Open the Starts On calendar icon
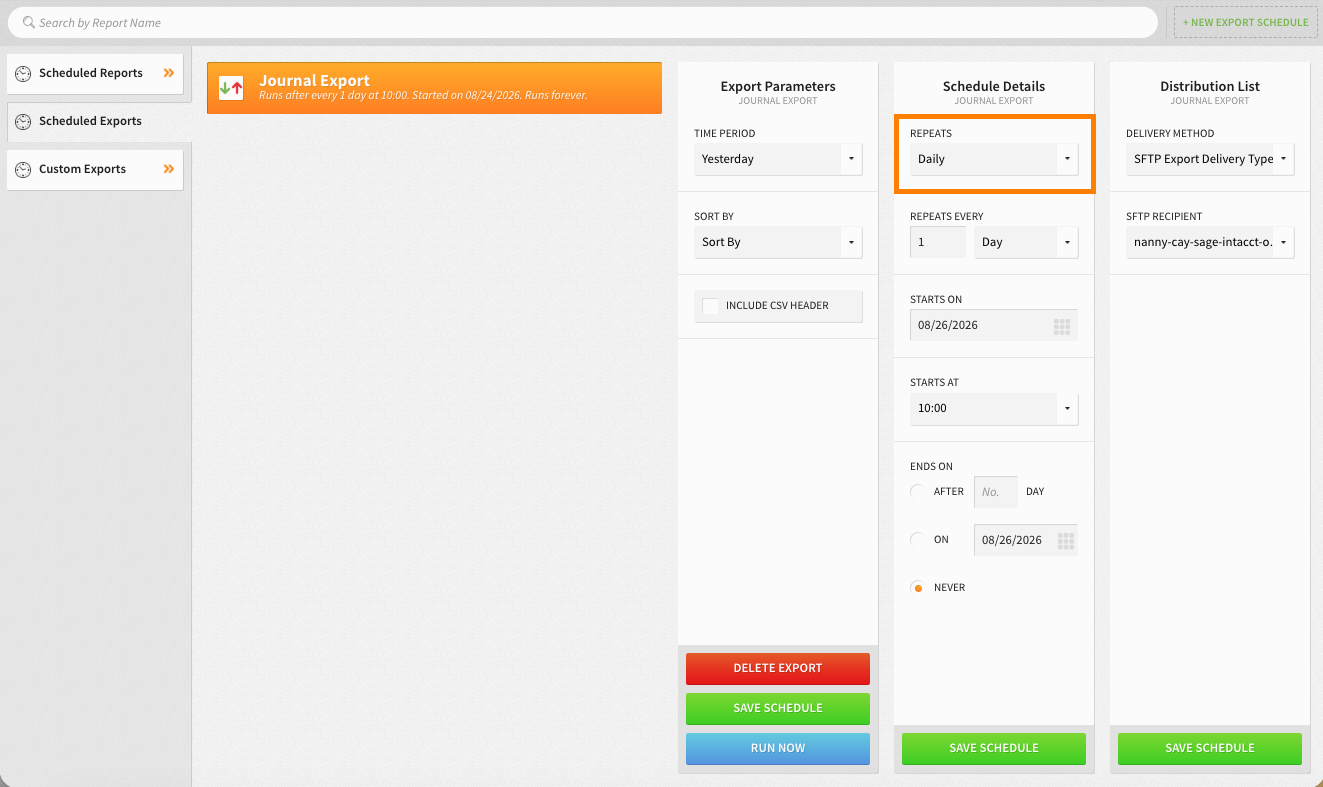 tap(1062, 326)
